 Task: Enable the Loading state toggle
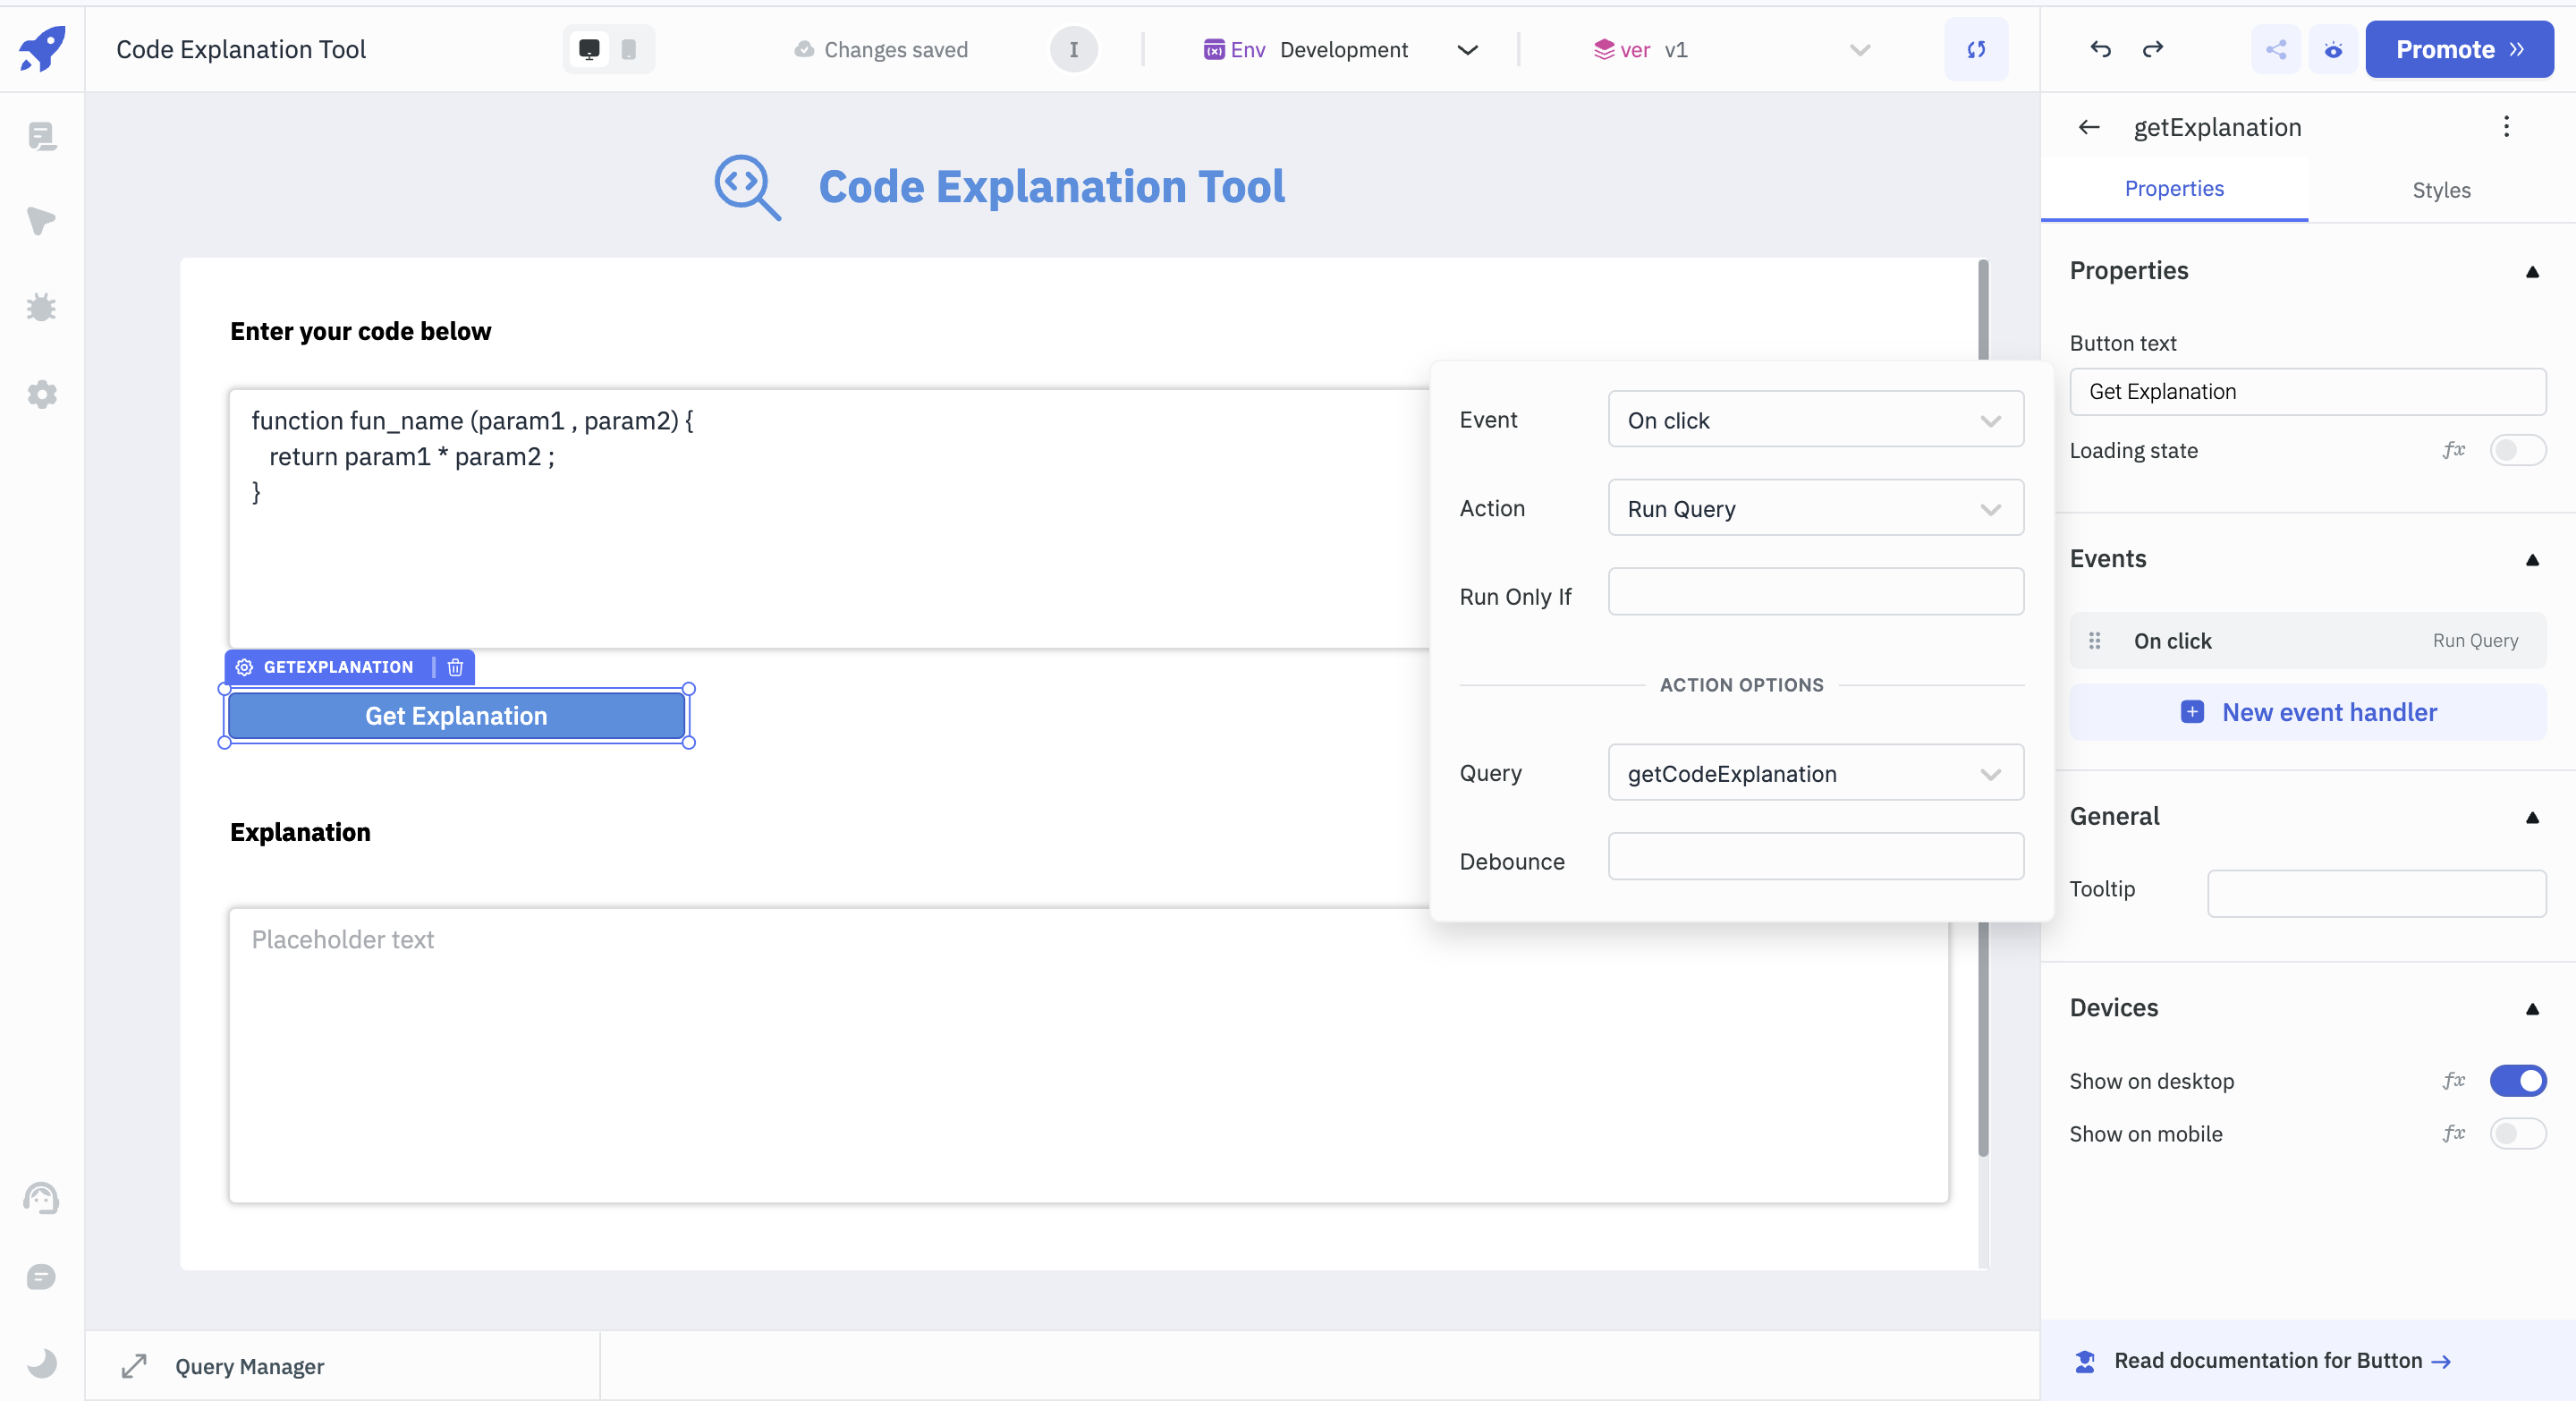(2516, 450)
